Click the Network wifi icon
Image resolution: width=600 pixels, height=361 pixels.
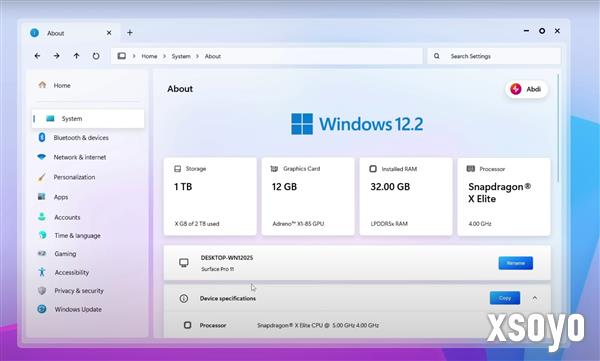click(41, 157)
